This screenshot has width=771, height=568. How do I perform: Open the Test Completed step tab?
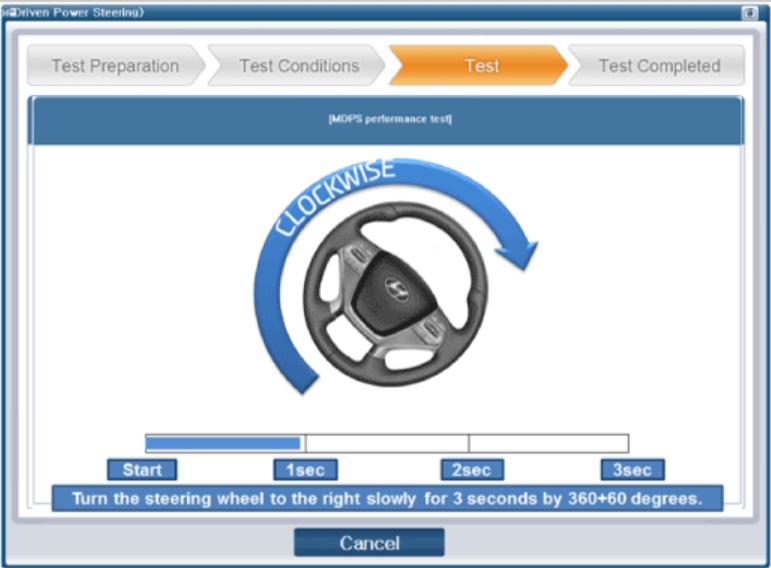(659, 65)
